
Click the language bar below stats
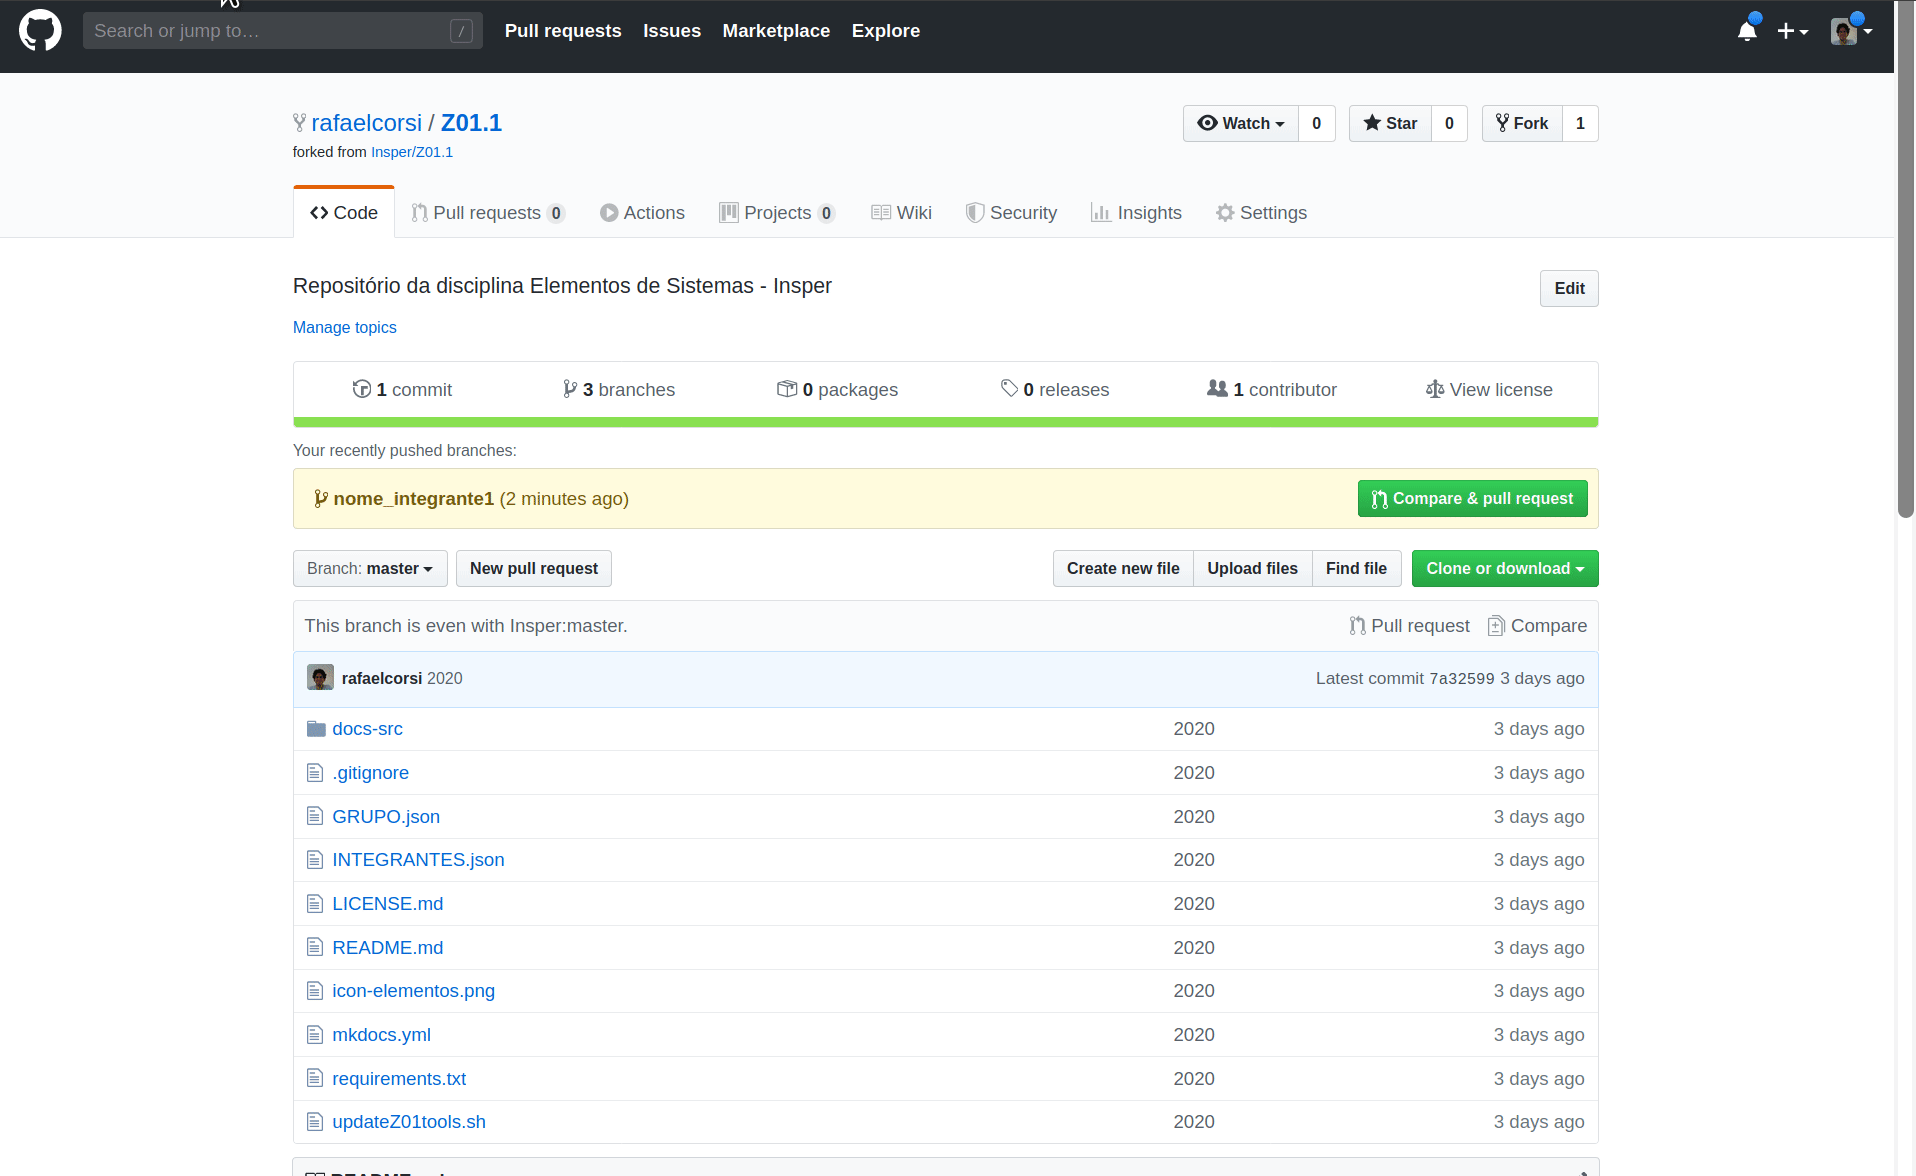tap(945, 423)
